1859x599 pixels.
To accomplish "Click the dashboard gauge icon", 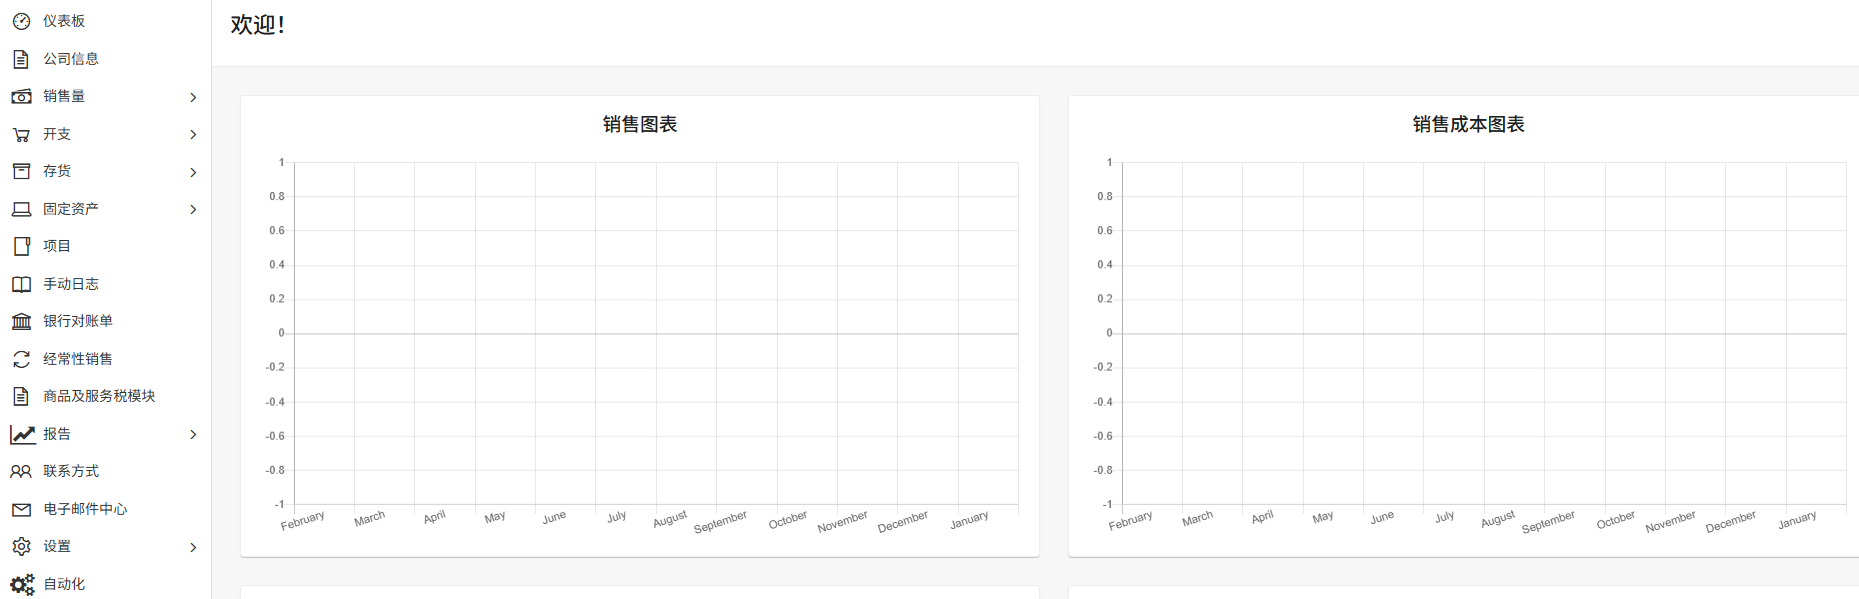I will point(21,21).
